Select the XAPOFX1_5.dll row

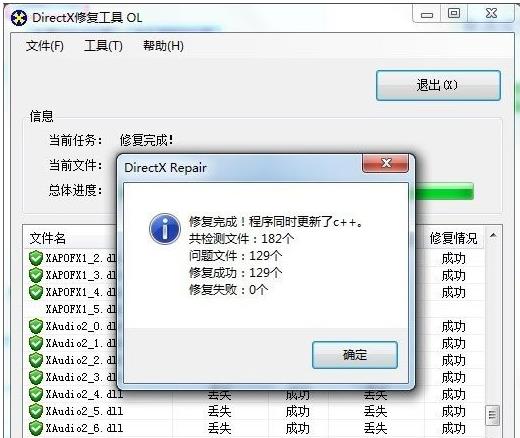[x=253, y=309]
